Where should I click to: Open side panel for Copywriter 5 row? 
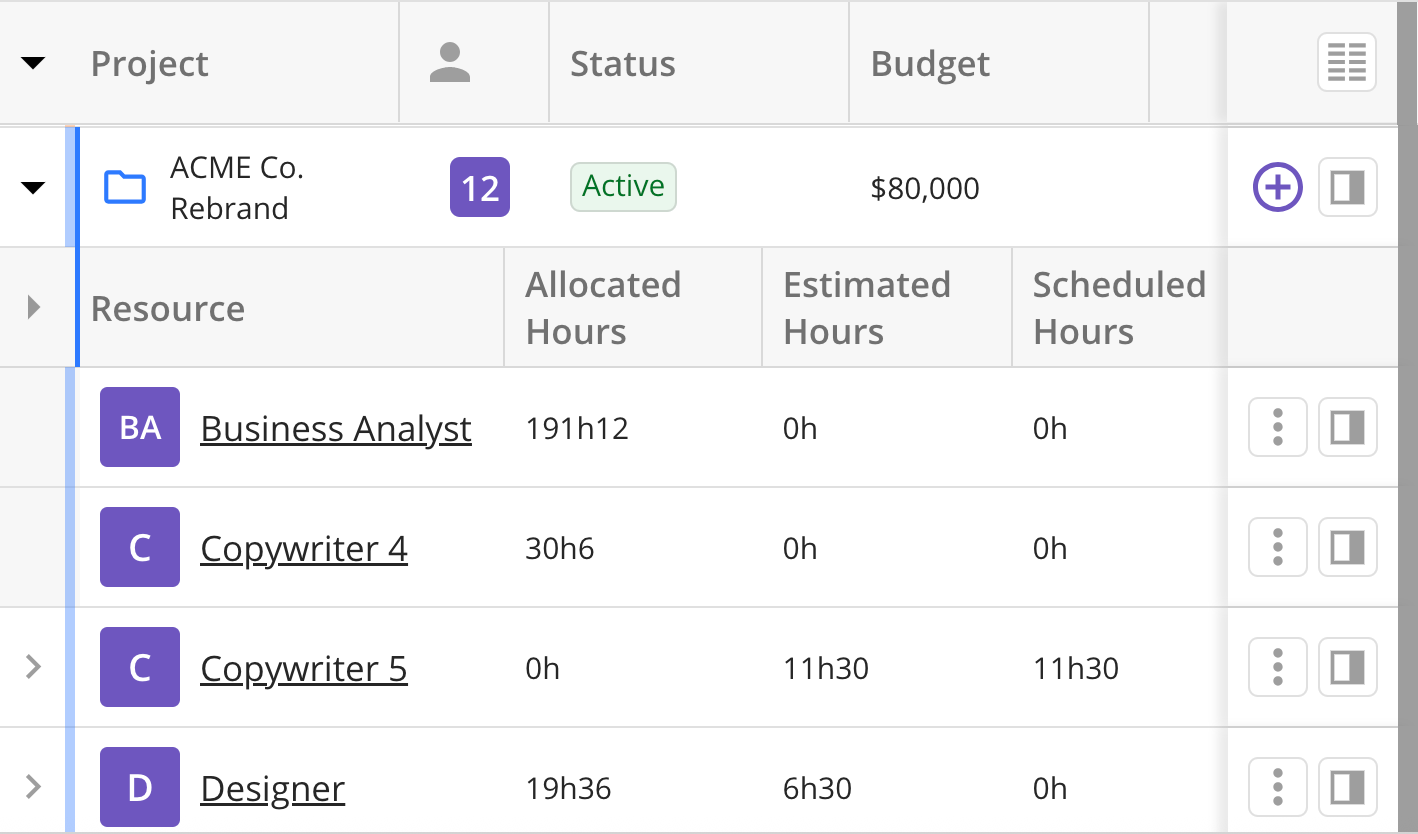coord(1347,667)
